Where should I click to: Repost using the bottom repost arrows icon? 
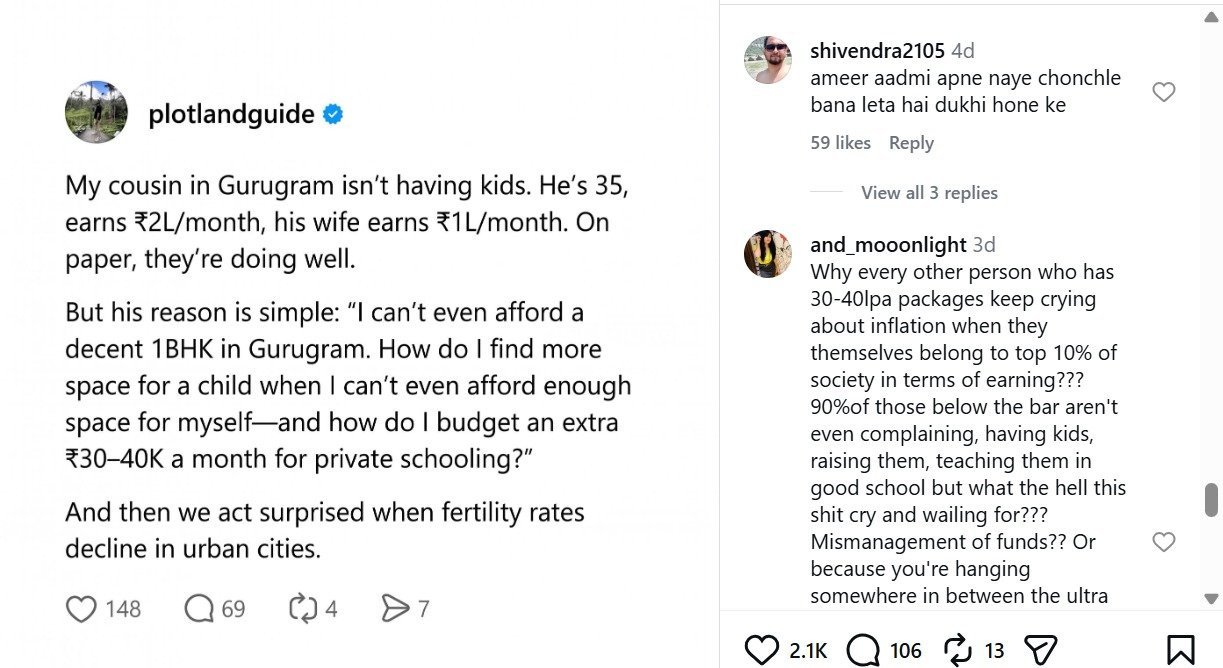tap(958, 650)
